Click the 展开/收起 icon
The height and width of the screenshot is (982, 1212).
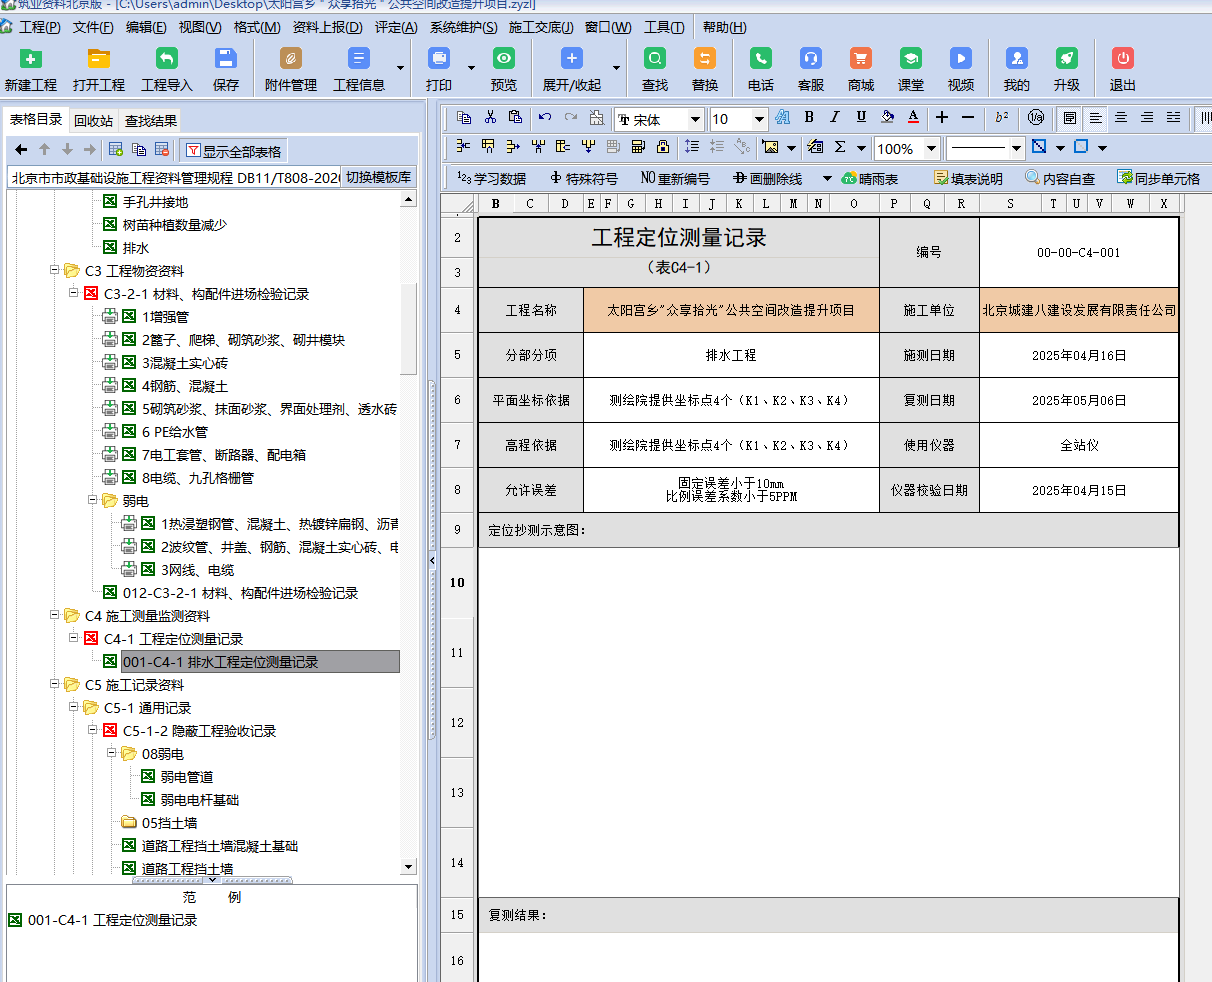tap(571, 58)
